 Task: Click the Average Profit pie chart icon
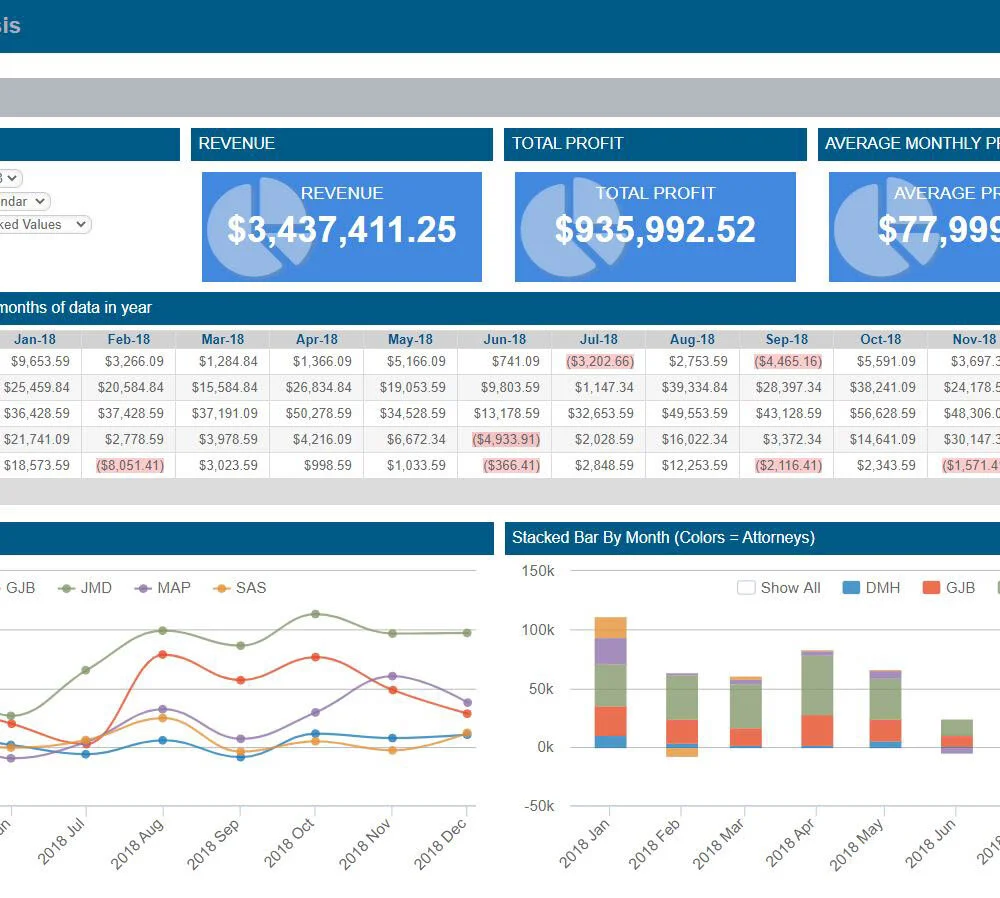click(x=885, y=227)
